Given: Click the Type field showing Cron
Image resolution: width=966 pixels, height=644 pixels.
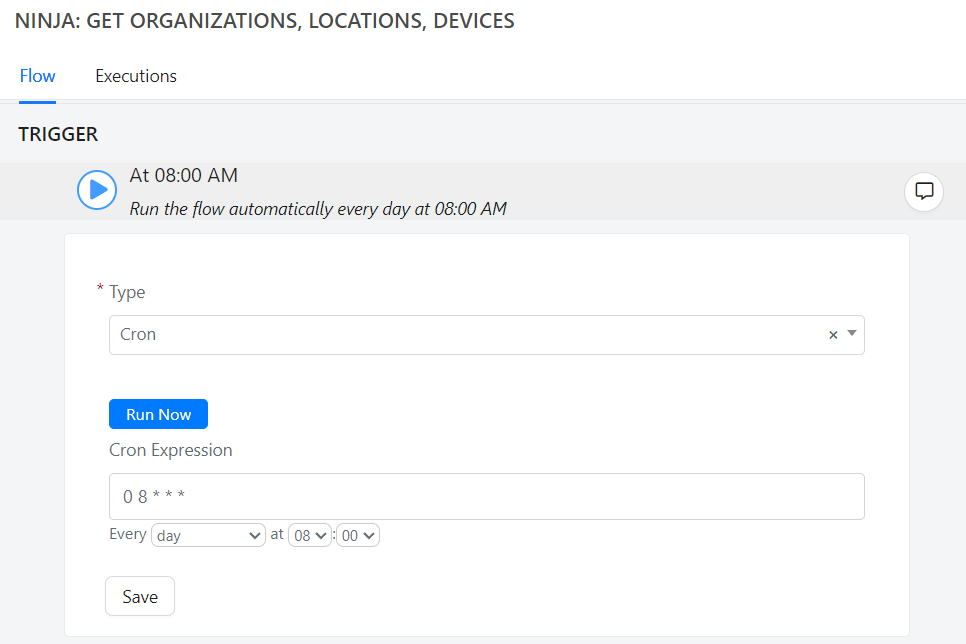Looking at the screenshot, I should [x=487, y=335].
